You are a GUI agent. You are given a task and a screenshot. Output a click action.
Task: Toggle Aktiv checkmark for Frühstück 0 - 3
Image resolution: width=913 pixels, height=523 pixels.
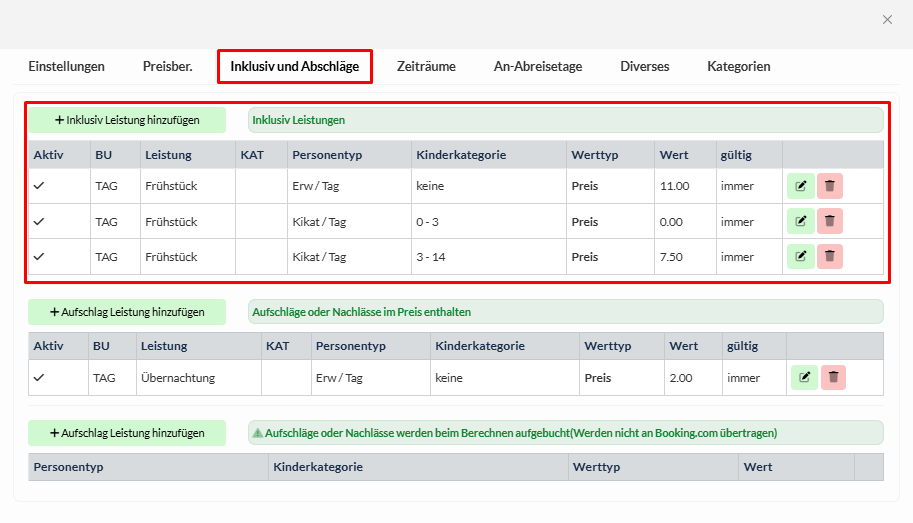point(39,221)
